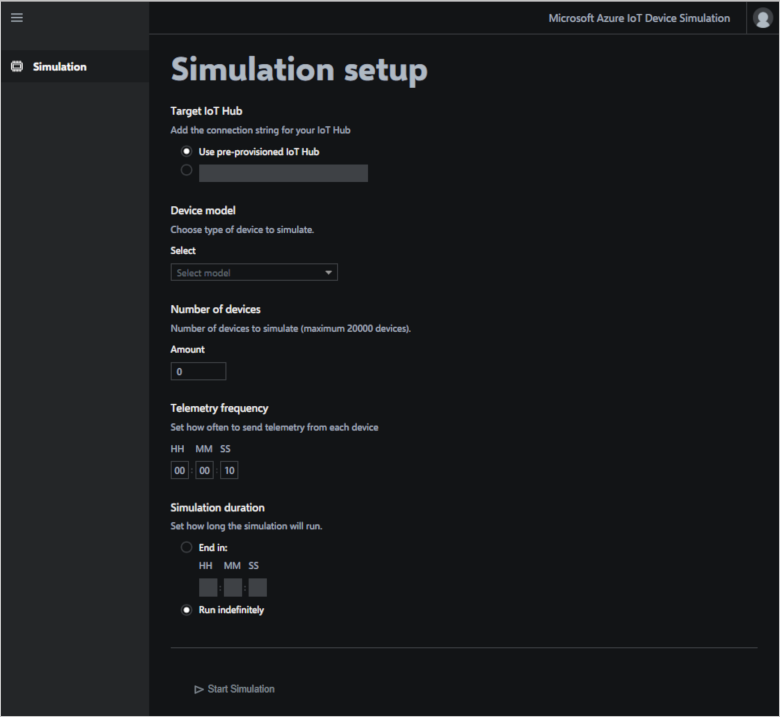Click the Telemetry frequency SS field showing 10
This screenshot has height=717, width=780.
[x=229, y=470]
